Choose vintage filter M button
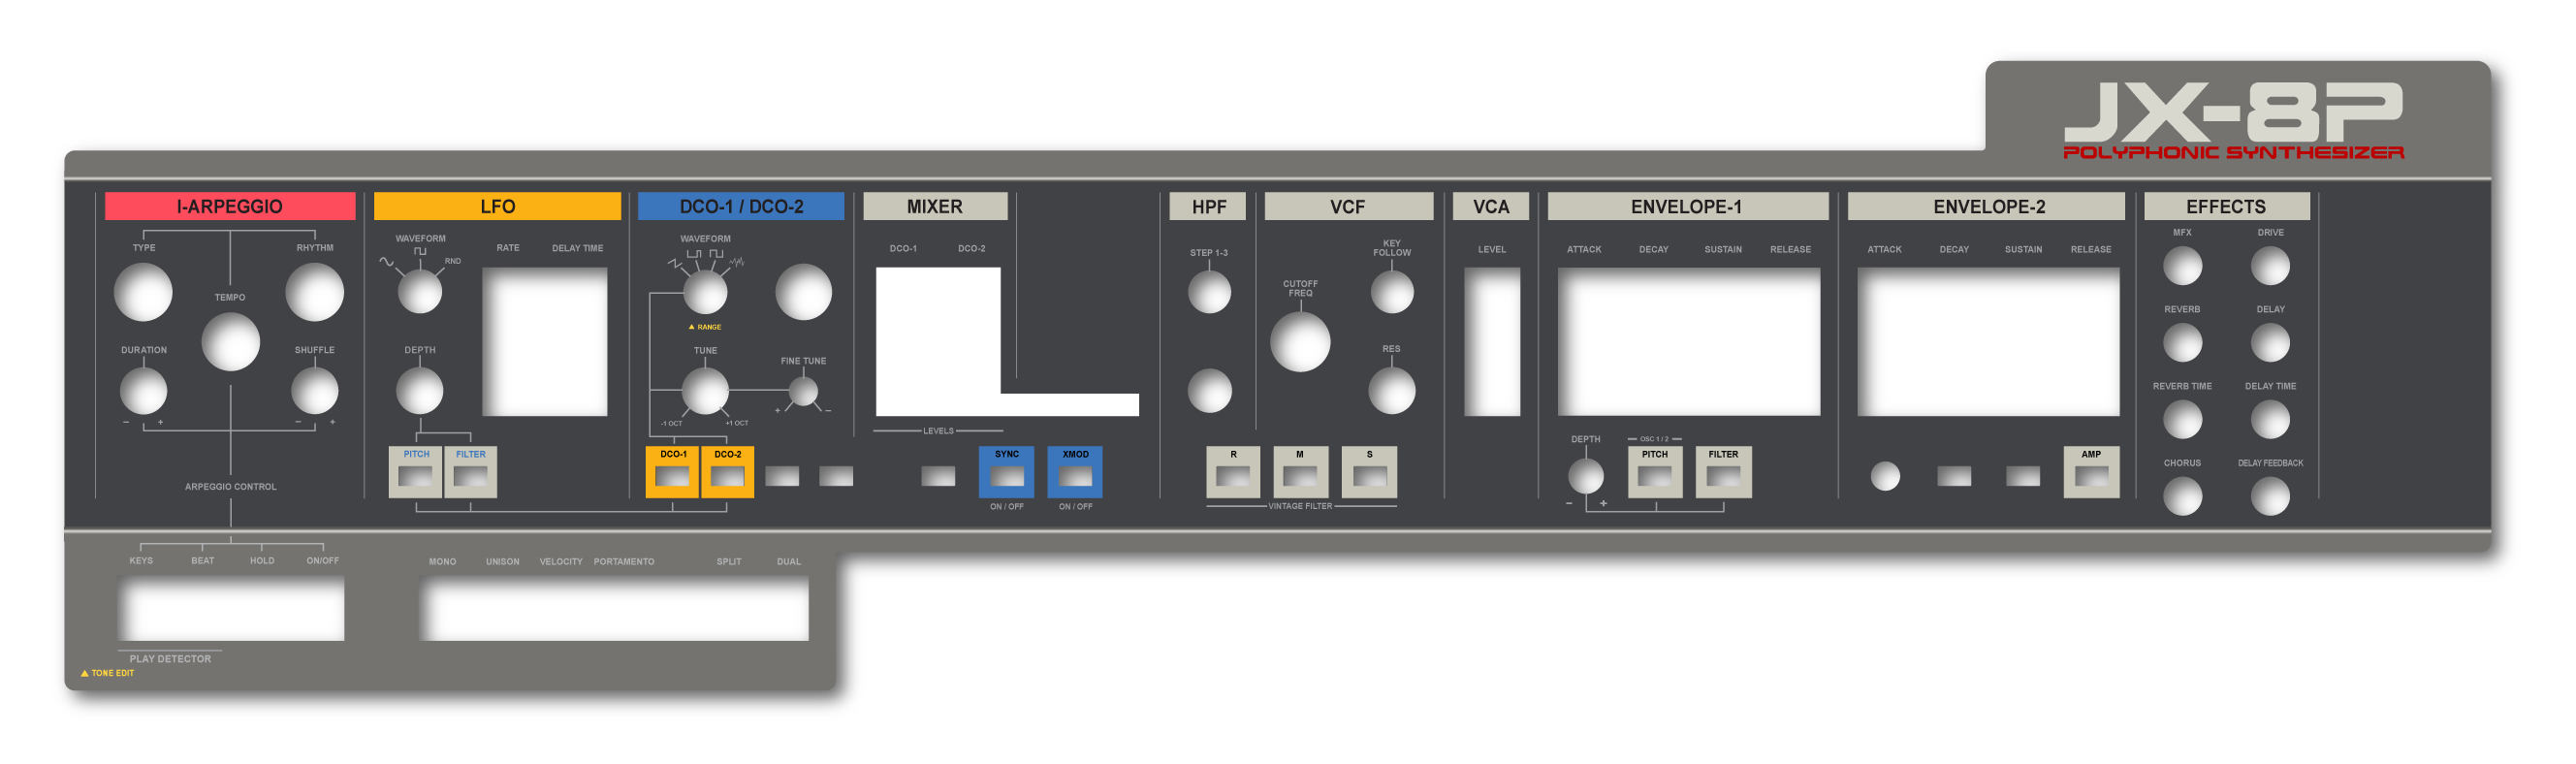Viewport: 2576px width, 764px height. (x=1300, y=472)
